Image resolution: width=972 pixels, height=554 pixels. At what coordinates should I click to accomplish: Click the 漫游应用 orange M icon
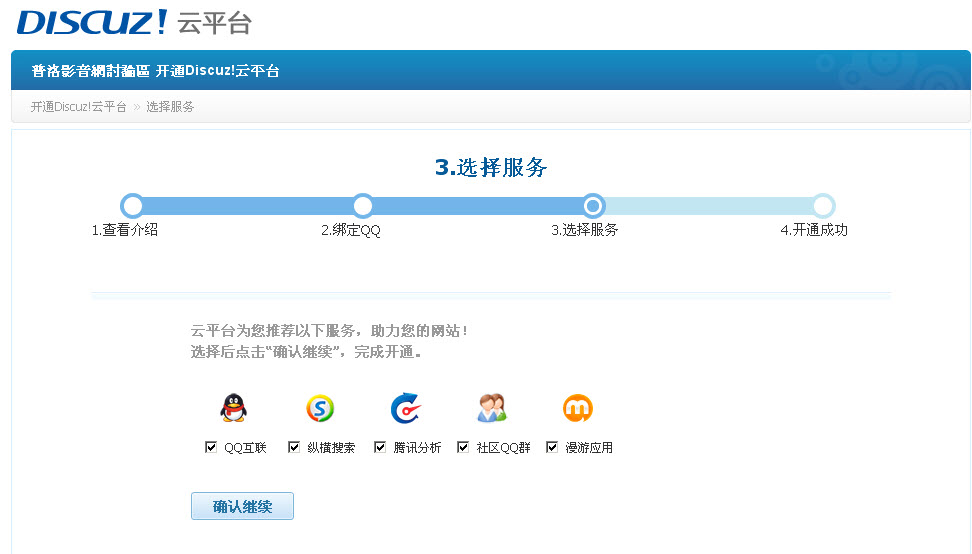pyautogui.click(x=578, y=408)
